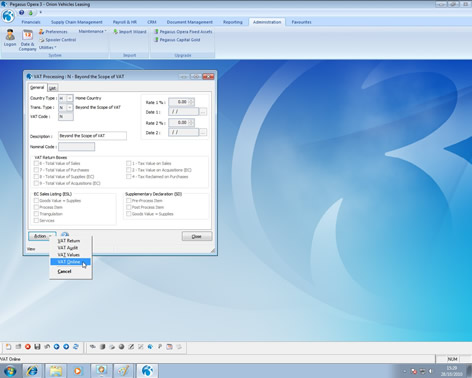
Task: Open Pegasus Capital Gold
Action: point(177,40)
